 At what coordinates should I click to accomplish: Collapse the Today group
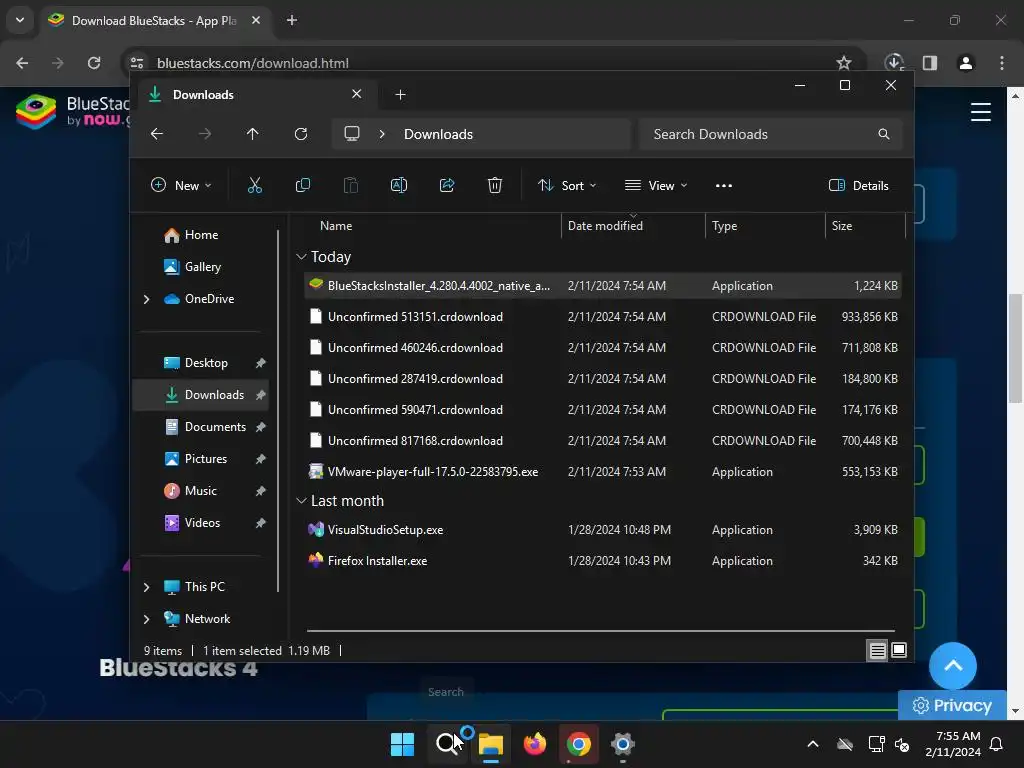pyautogui.click(x=301, y=257)
